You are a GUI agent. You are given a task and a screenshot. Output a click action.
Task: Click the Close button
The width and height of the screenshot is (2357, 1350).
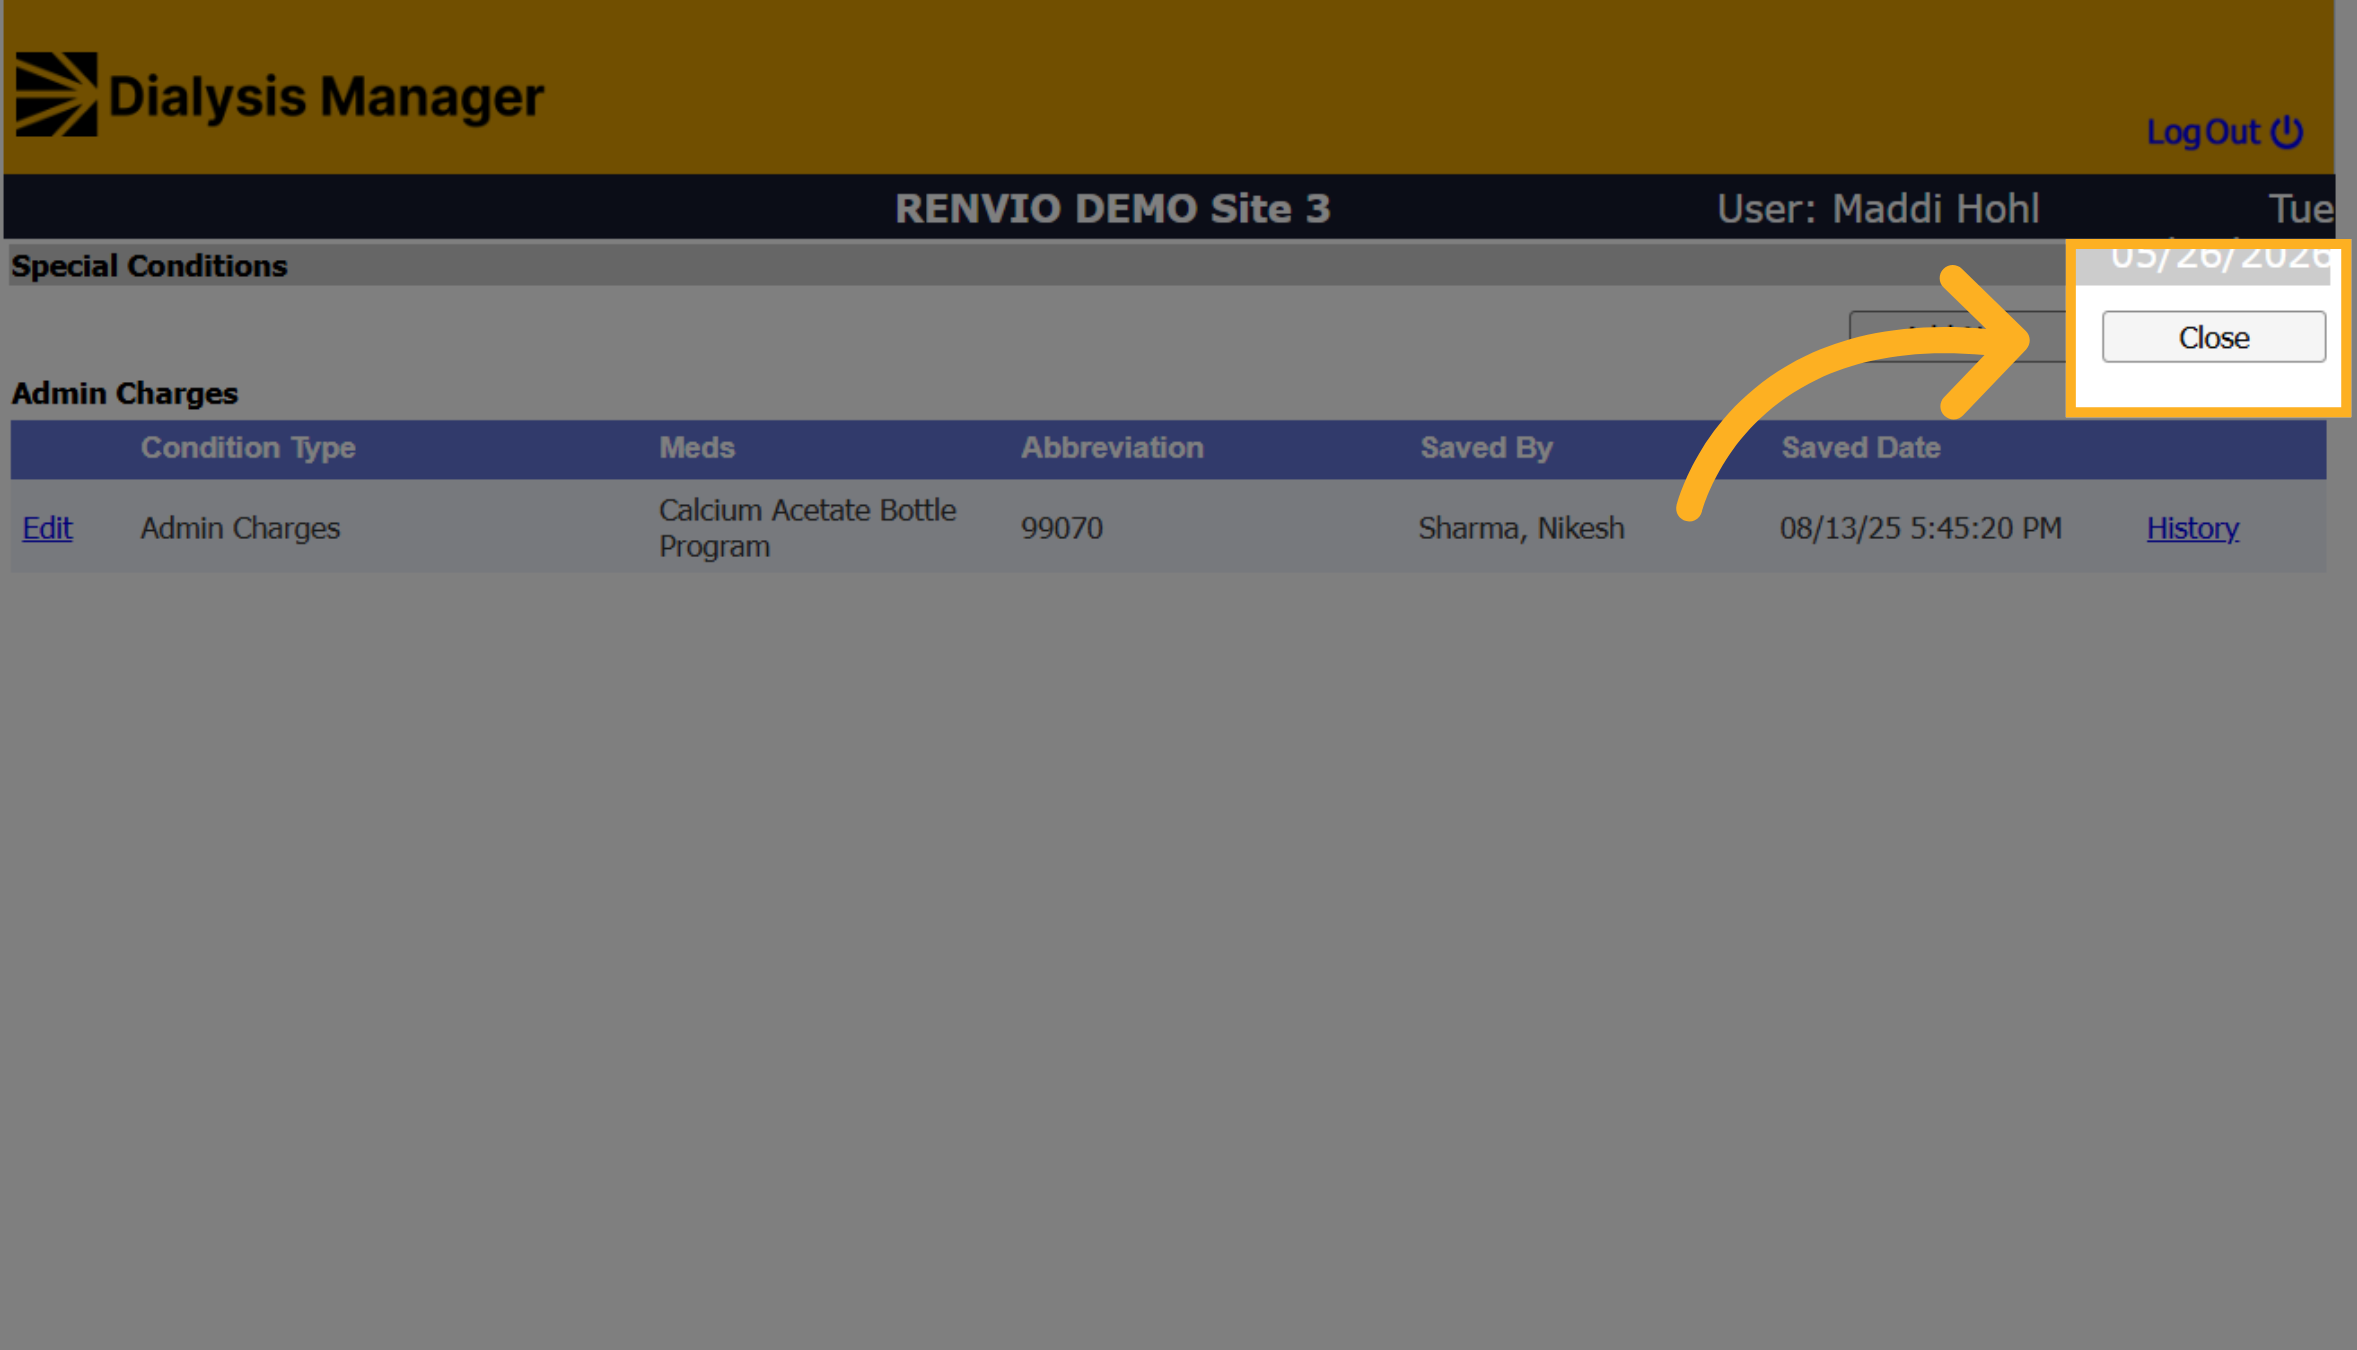pos(2213,337)
